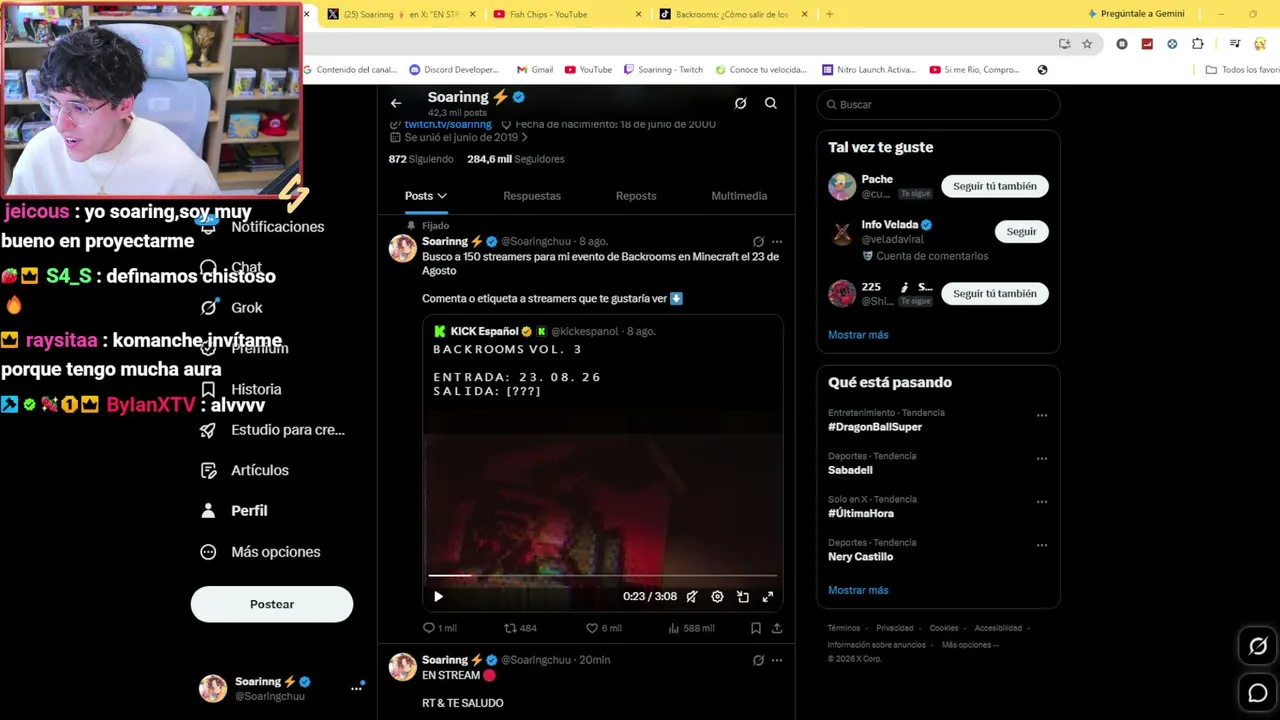Follow Info Velada with Seguir button

click(x=1021, y=231)
